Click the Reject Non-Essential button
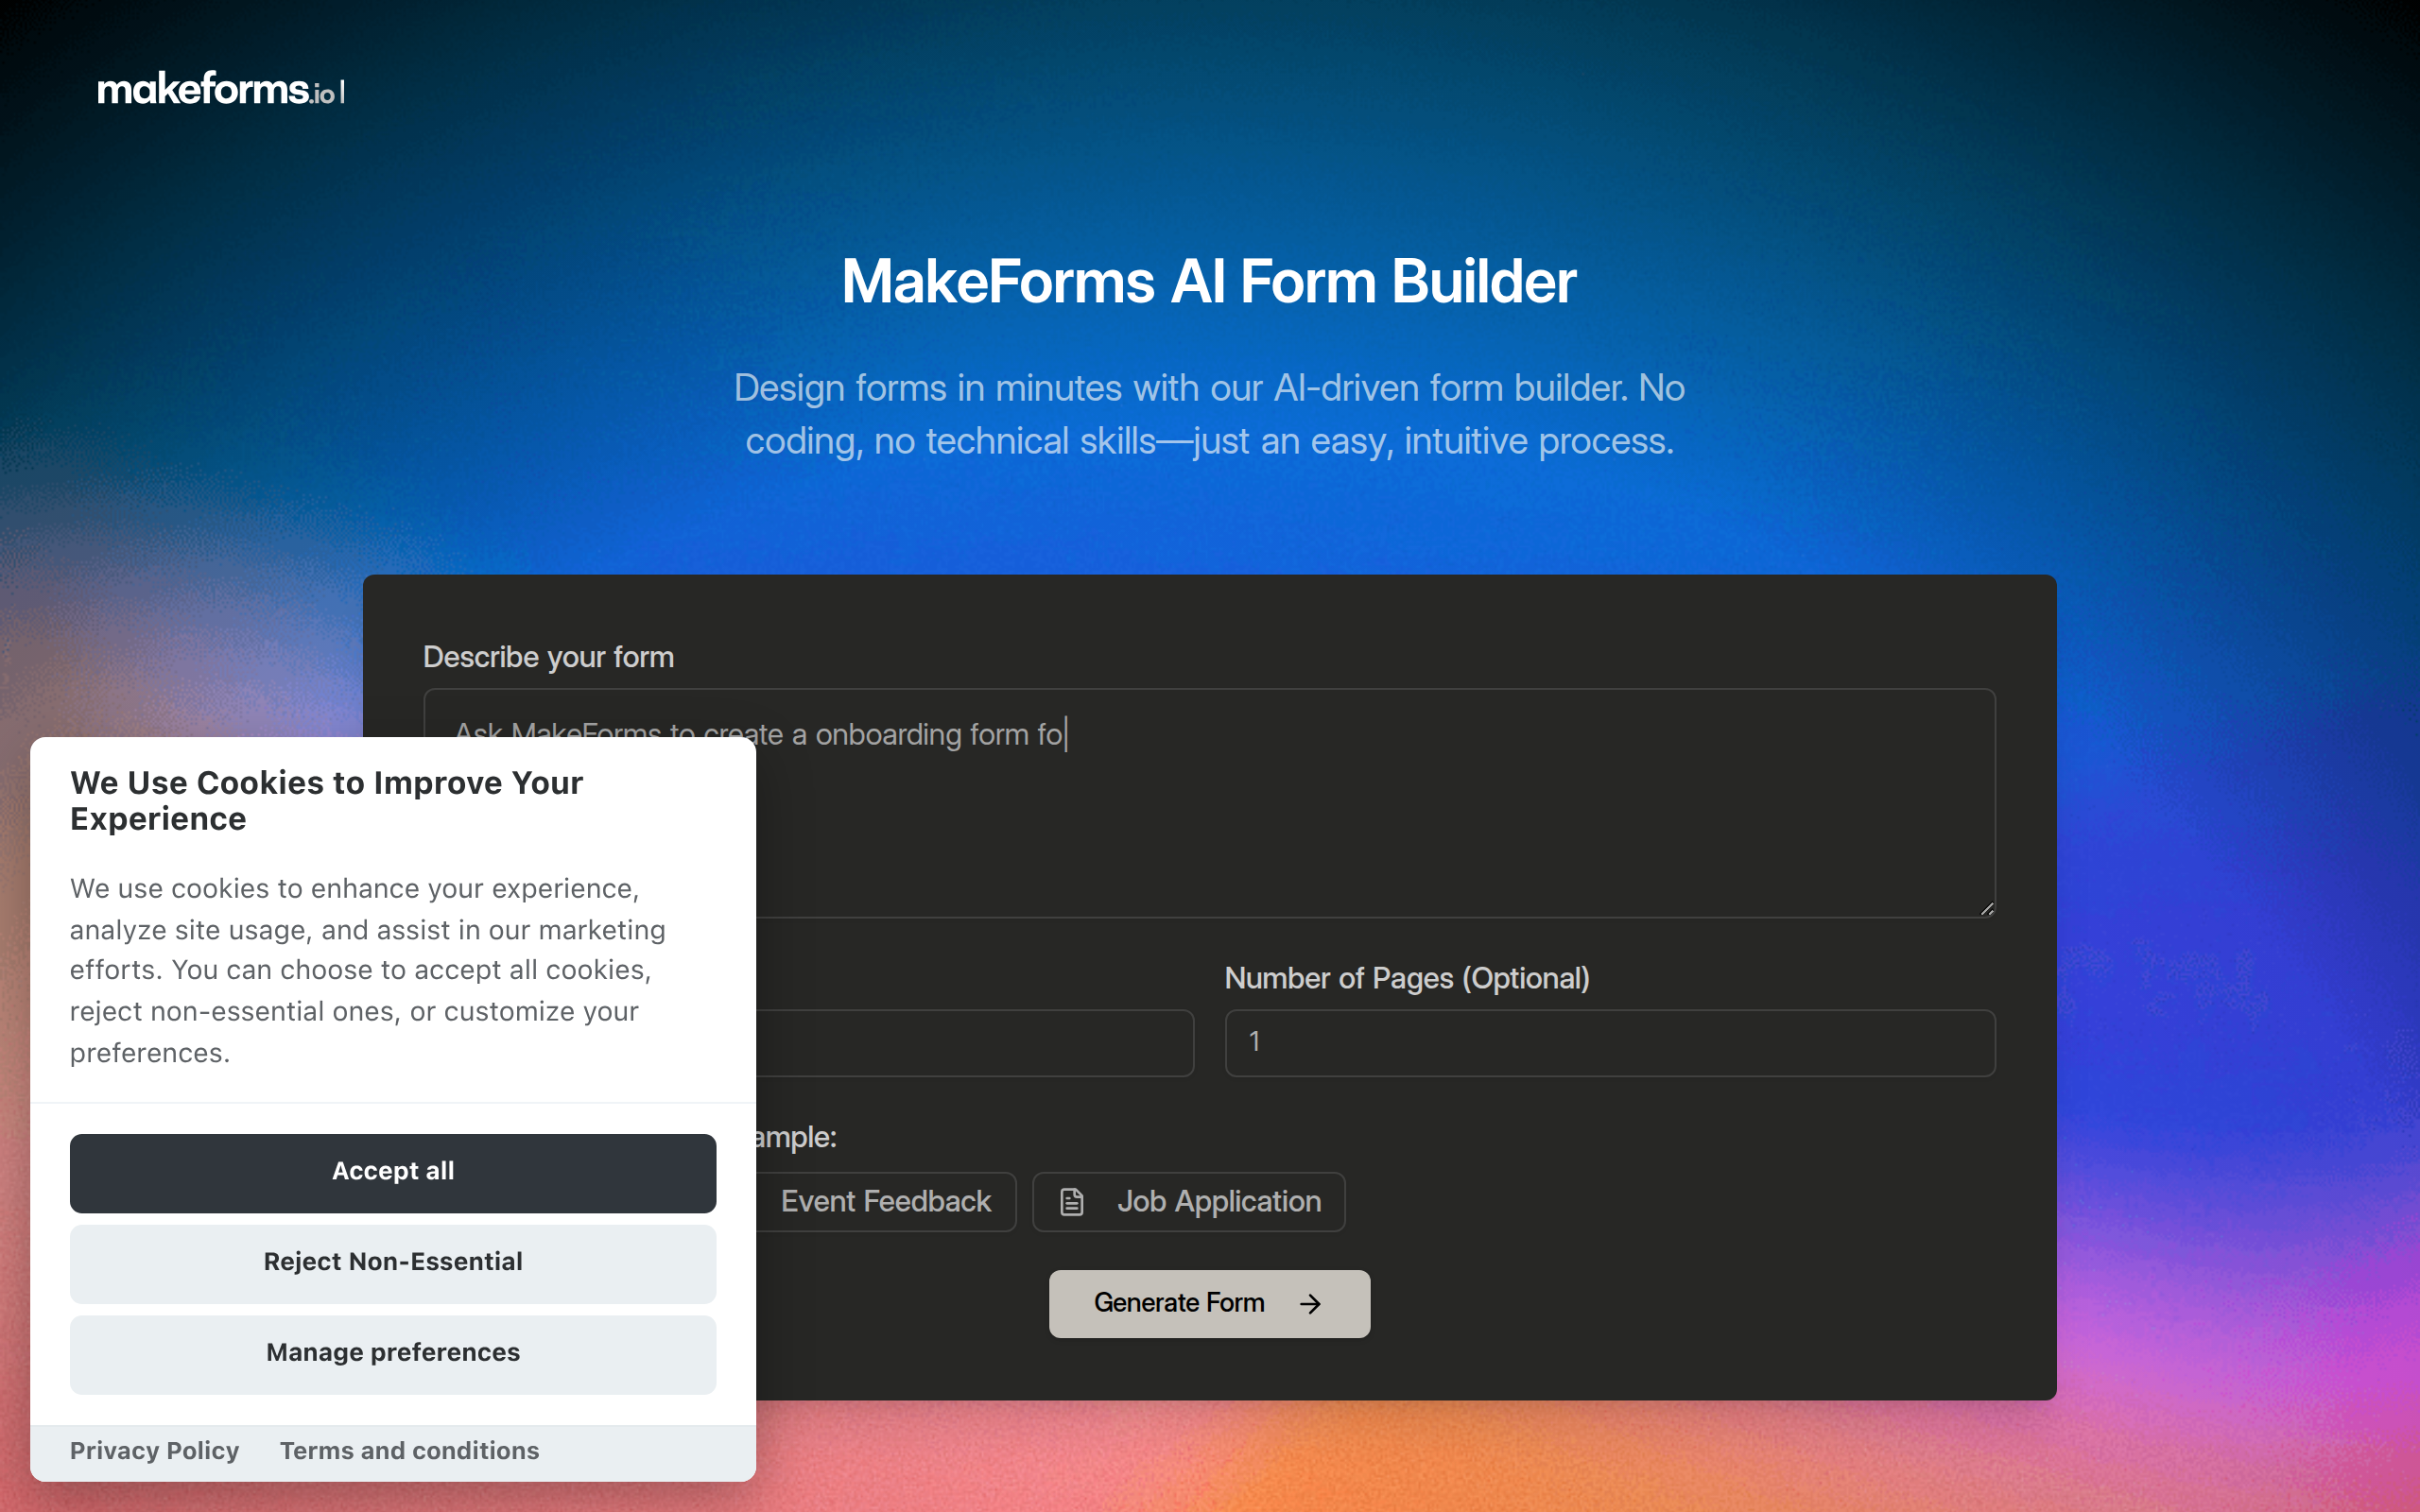 (x=392, y=1262)
